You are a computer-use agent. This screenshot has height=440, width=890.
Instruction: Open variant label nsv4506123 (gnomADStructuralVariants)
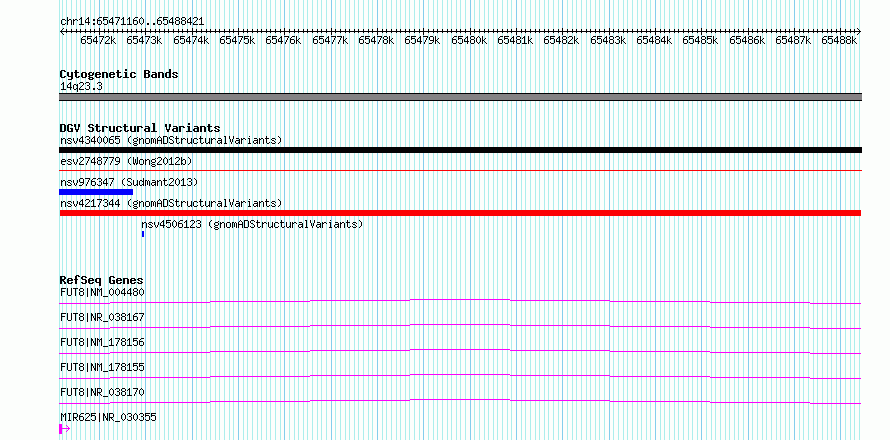click(x=252, y=224)
